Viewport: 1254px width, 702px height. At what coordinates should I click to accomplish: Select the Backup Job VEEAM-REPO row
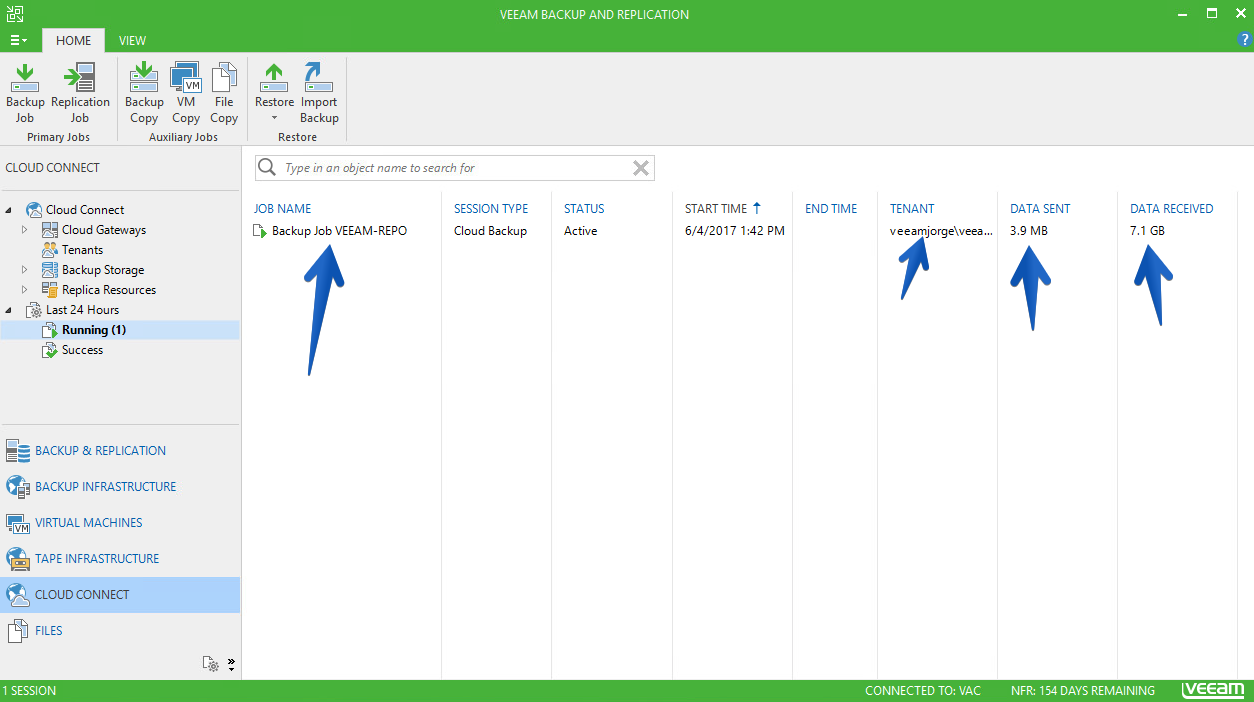coord(746,231)
